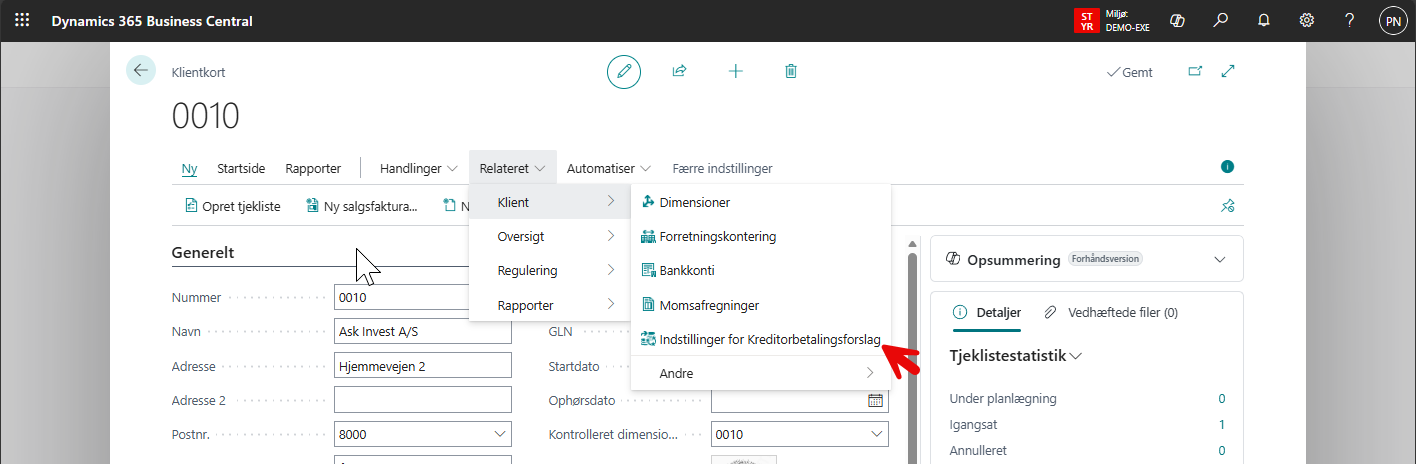1416x464 pixels.
Task: Click into the Navn input field
Action: [422, 332]
